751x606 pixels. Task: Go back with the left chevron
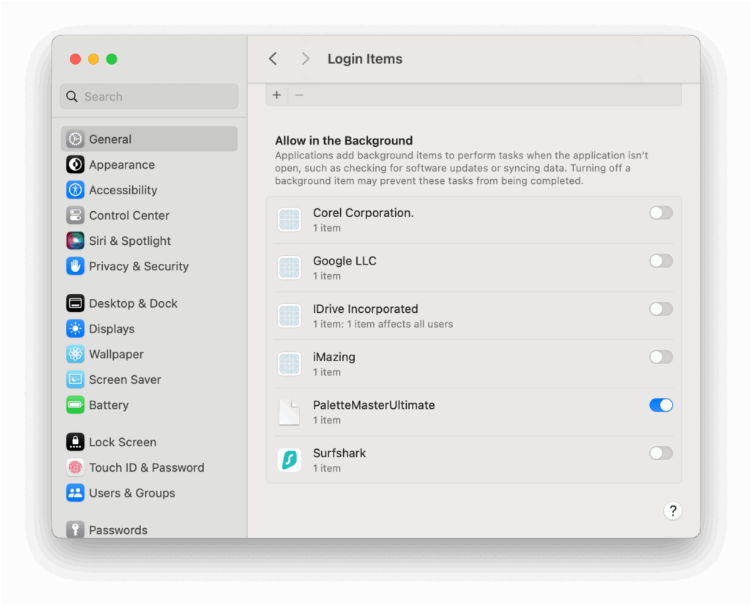point(273,59)
